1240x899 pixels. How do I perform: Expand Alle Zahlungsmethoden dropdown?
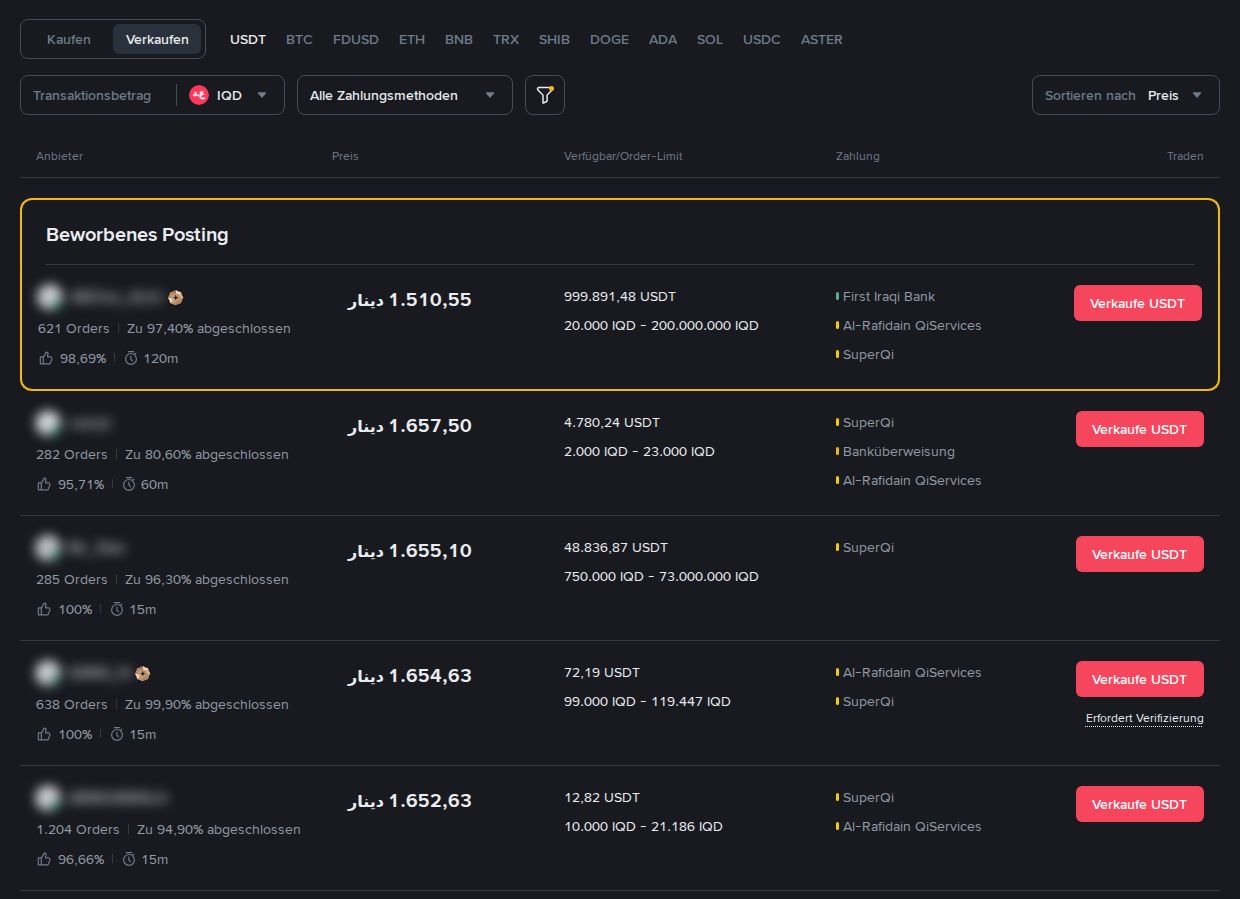coord(405,95)
